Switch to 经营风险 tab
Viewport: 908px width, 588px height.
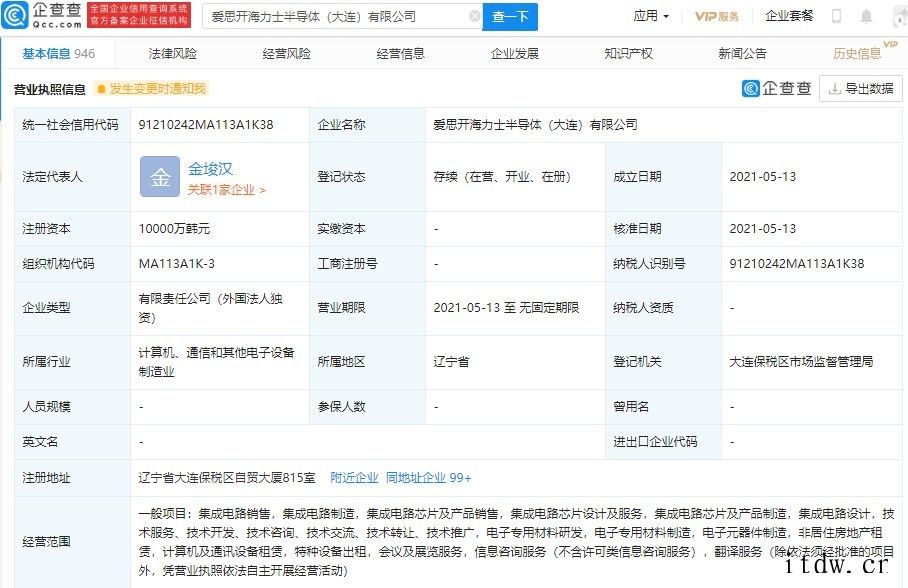tap(287, 54)
